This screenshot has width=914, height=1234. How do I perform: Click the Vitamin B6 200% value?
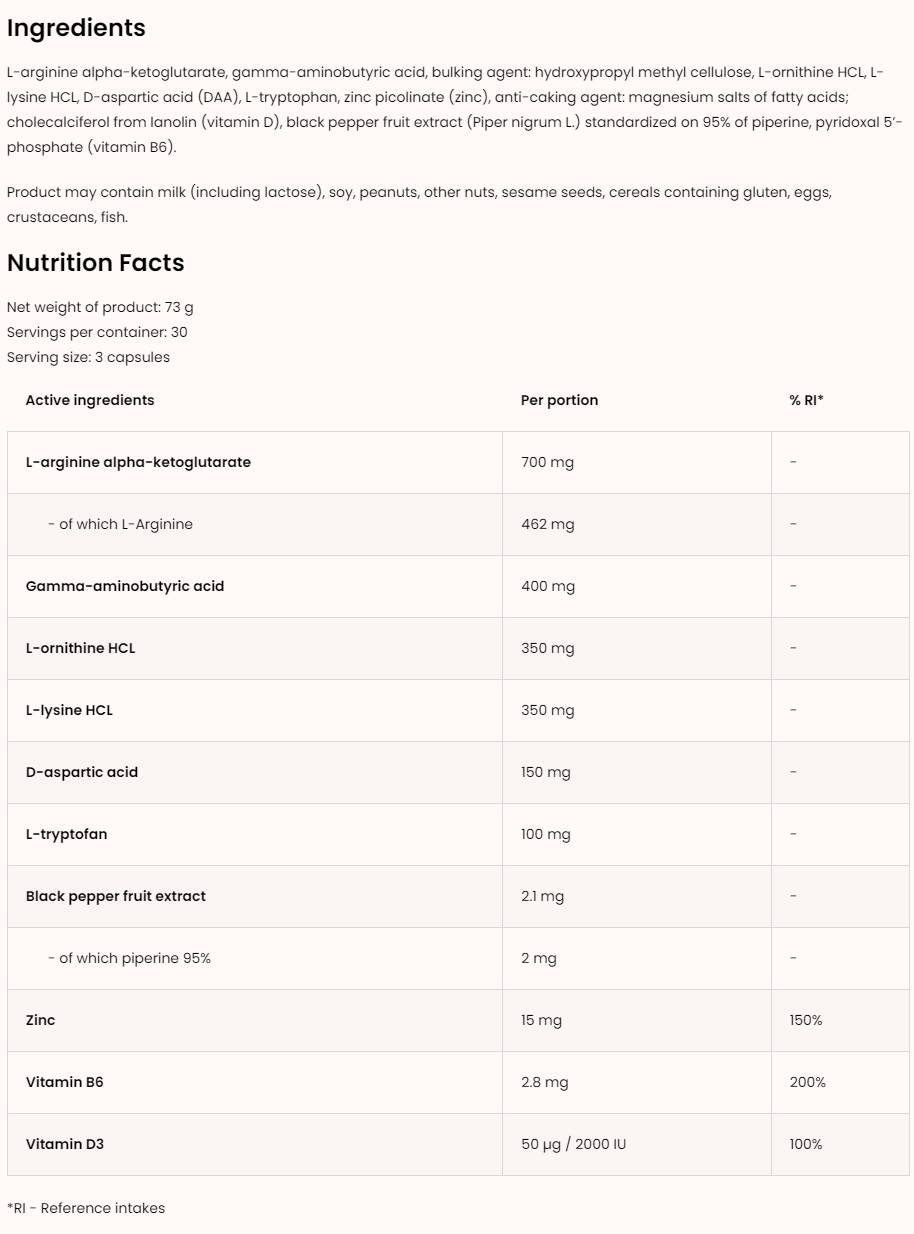point(807,1082)
